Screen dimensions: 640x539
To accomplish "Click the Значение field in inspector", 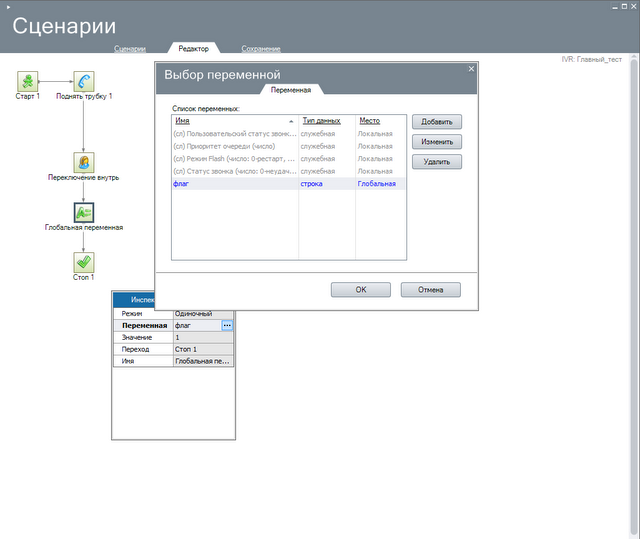I will (203, 337).
